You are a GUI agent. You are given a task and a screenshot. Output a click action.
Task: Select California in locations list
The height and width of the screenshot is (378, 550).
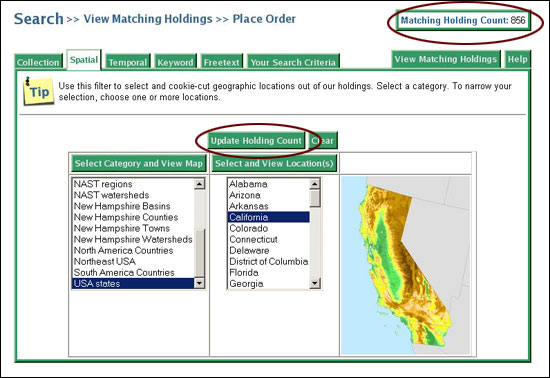269,217
